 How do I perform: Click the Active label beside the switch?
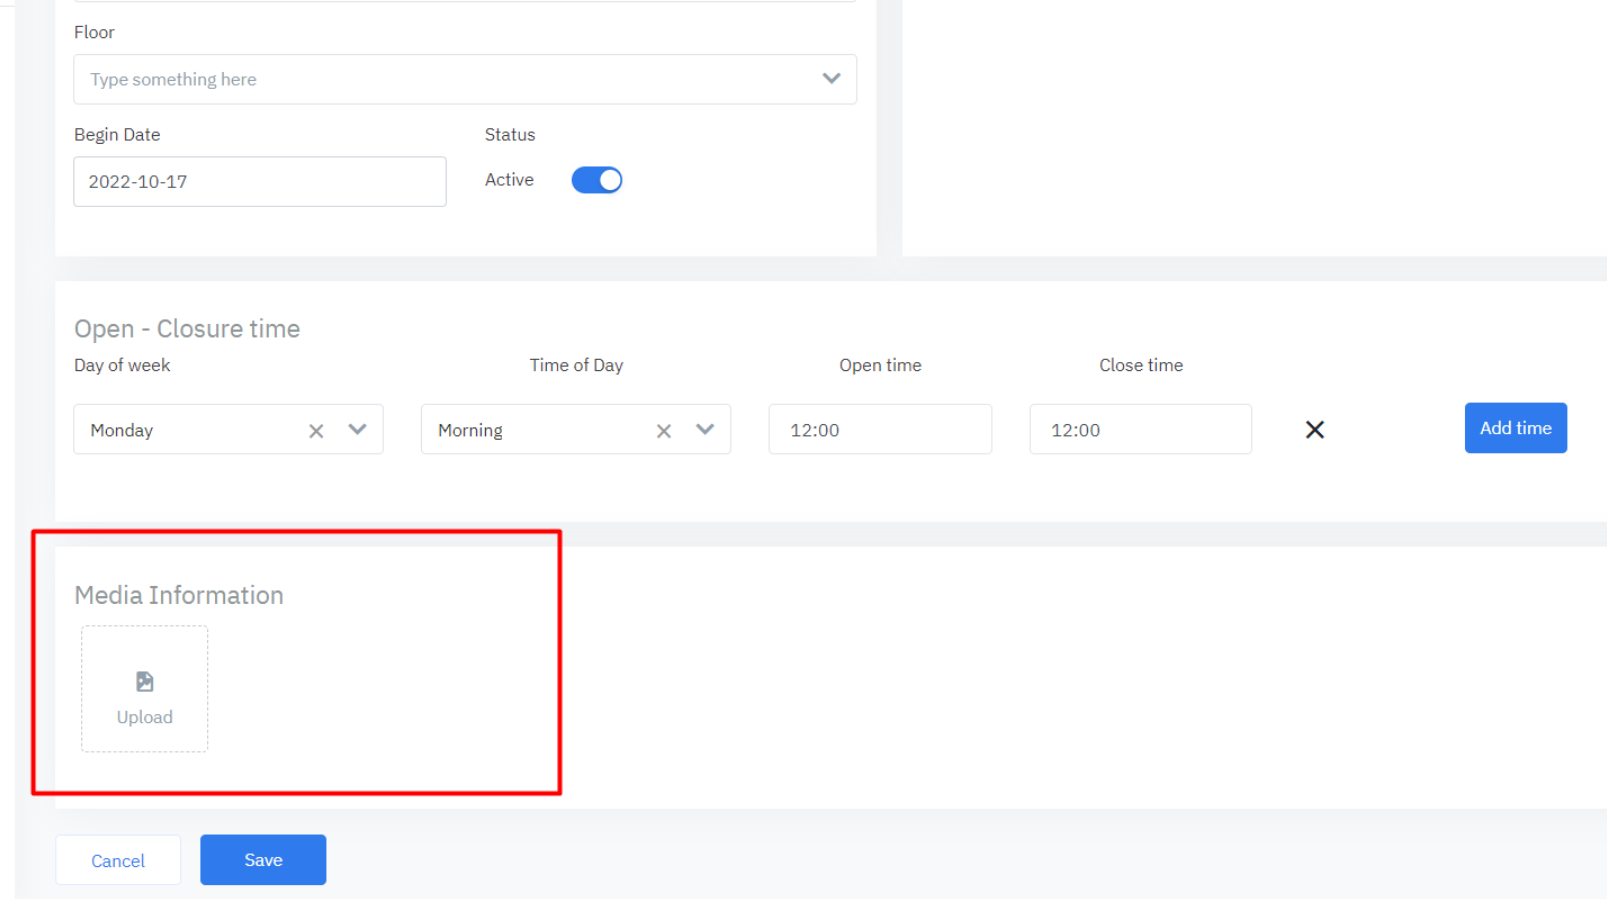tap(509, 180)
